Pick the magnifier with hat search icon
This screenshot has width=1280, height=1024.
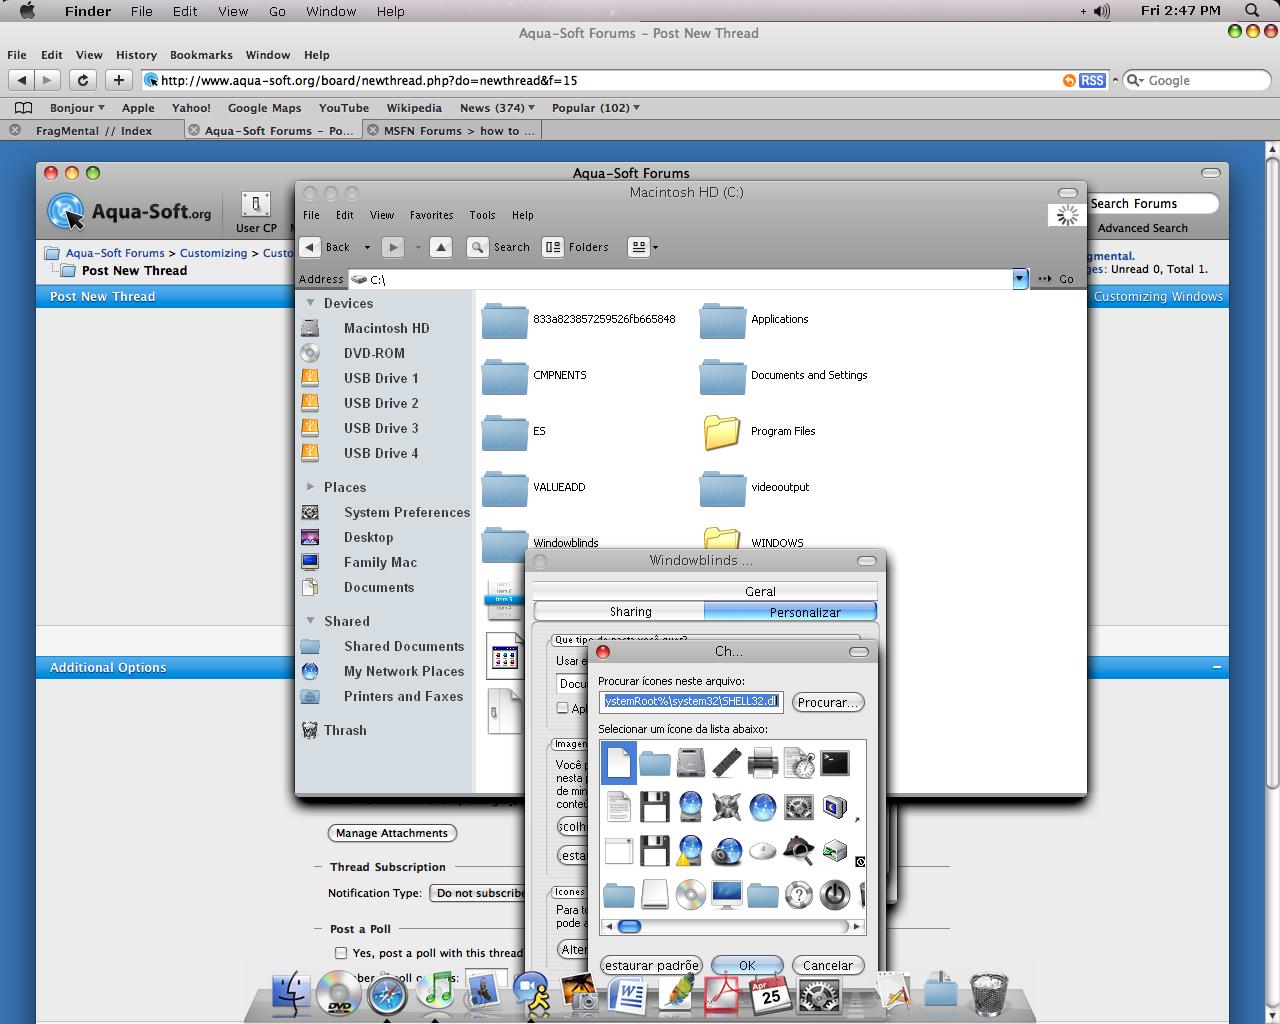pos(799,850)
